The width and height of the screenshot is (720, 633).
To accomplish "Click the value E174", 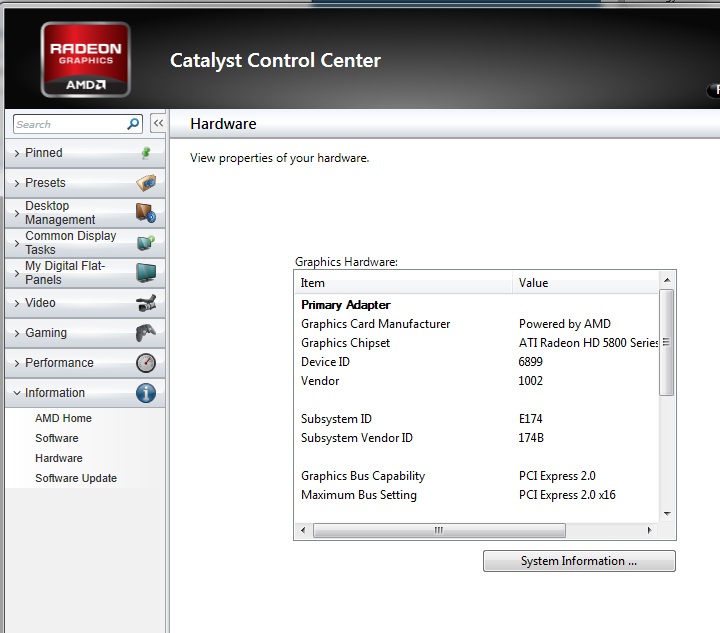I will pos(530,419).
